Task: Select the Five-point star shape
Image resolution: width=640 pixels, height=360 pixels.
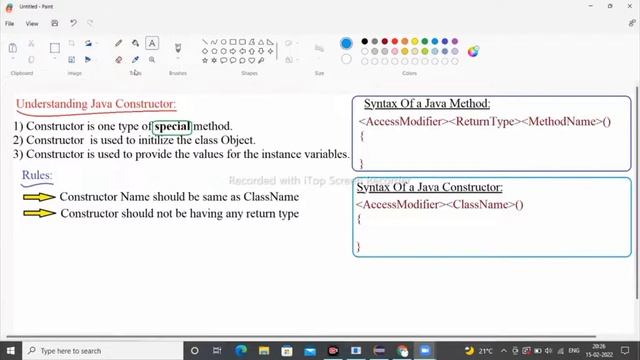Action: (205, 61)
